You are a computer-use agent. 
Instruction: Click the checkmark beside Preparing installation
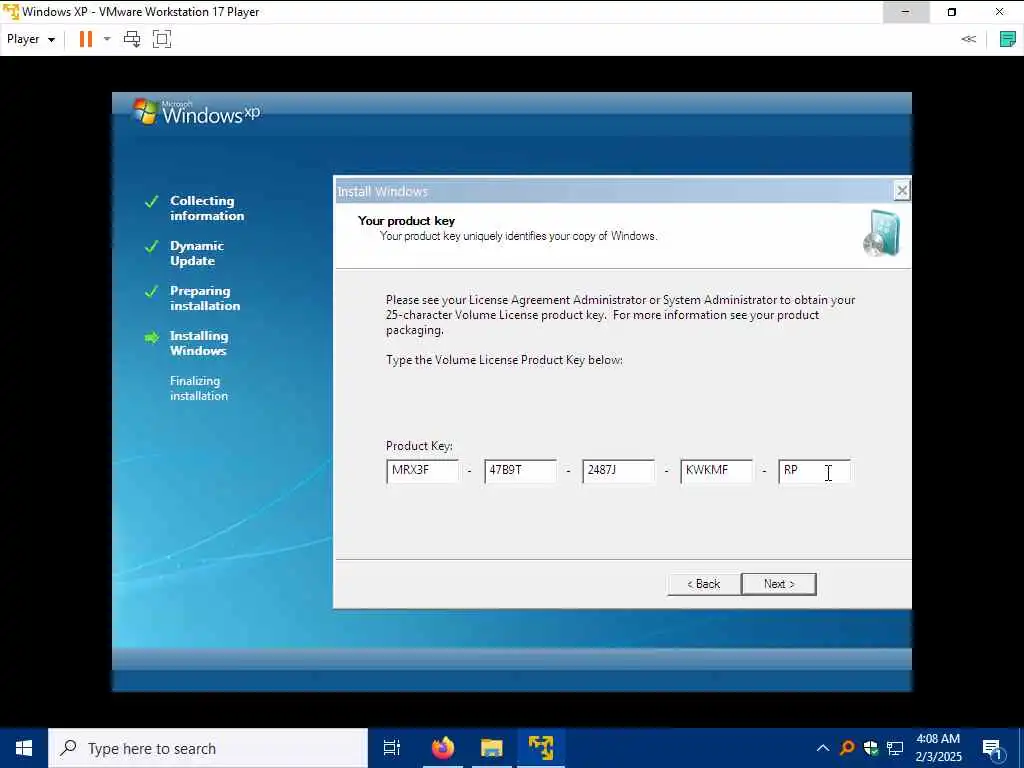152,291
